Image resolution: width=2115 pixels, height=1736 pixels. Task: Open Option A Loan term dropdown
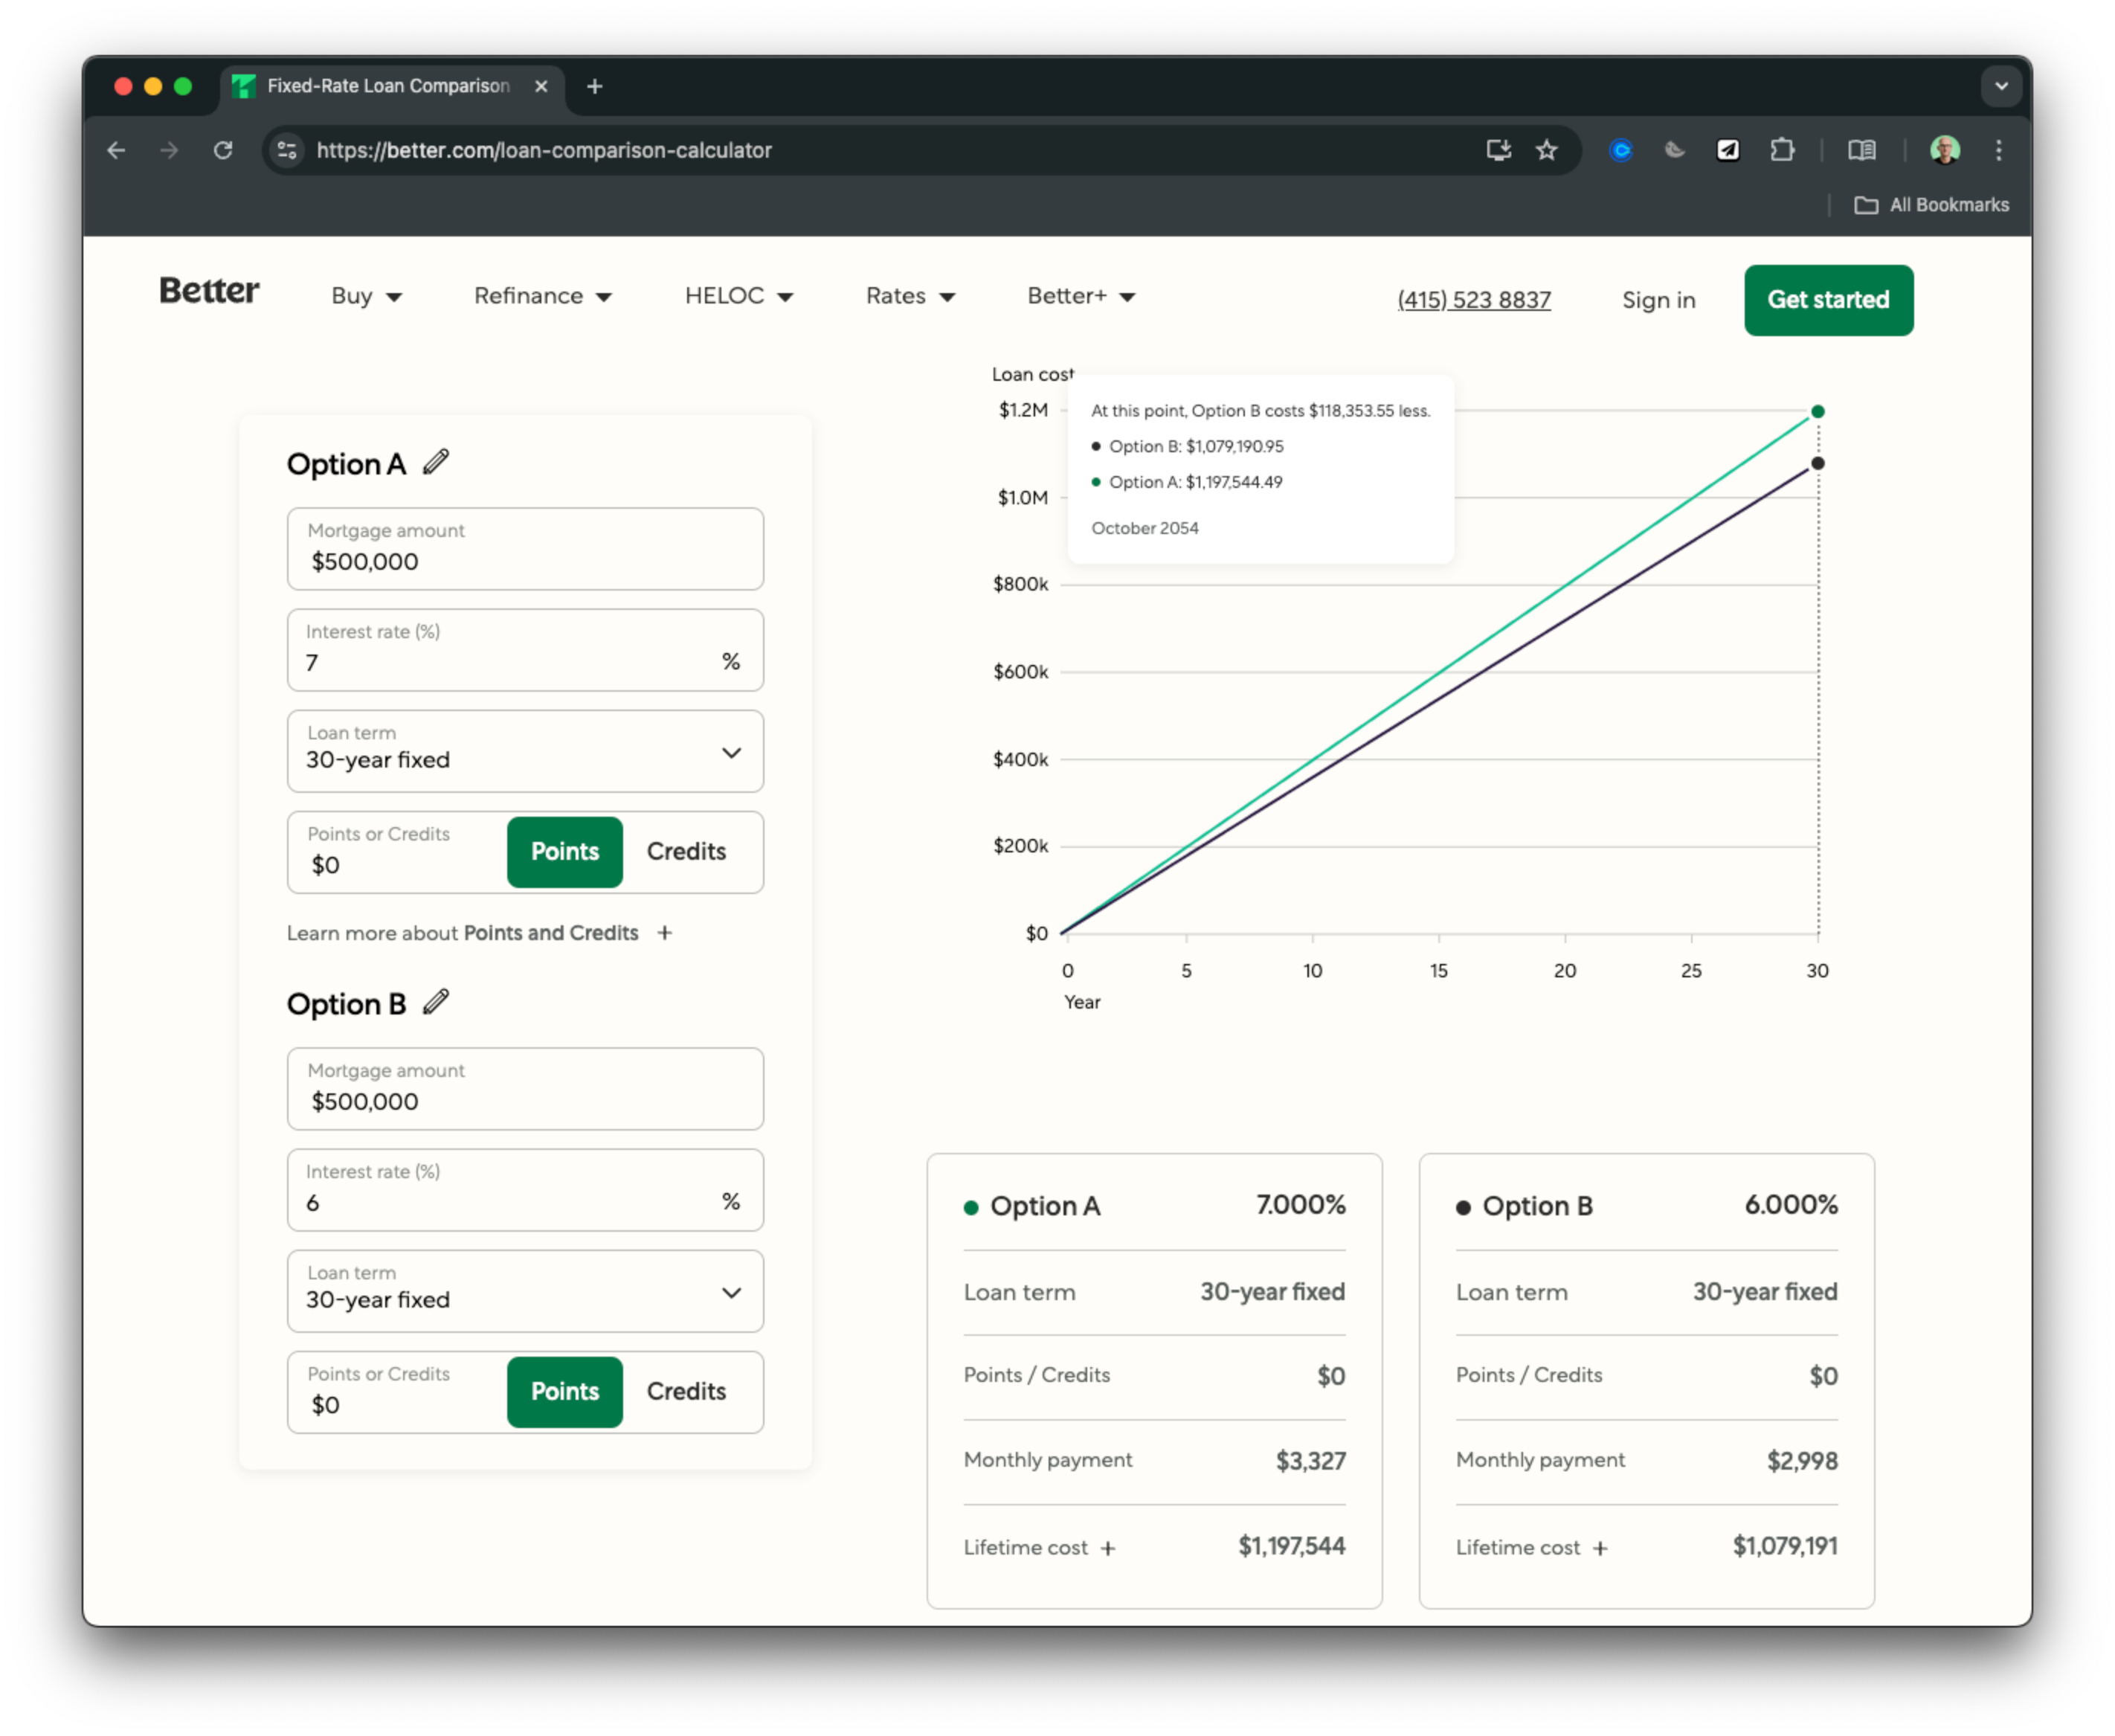[525, 752]
